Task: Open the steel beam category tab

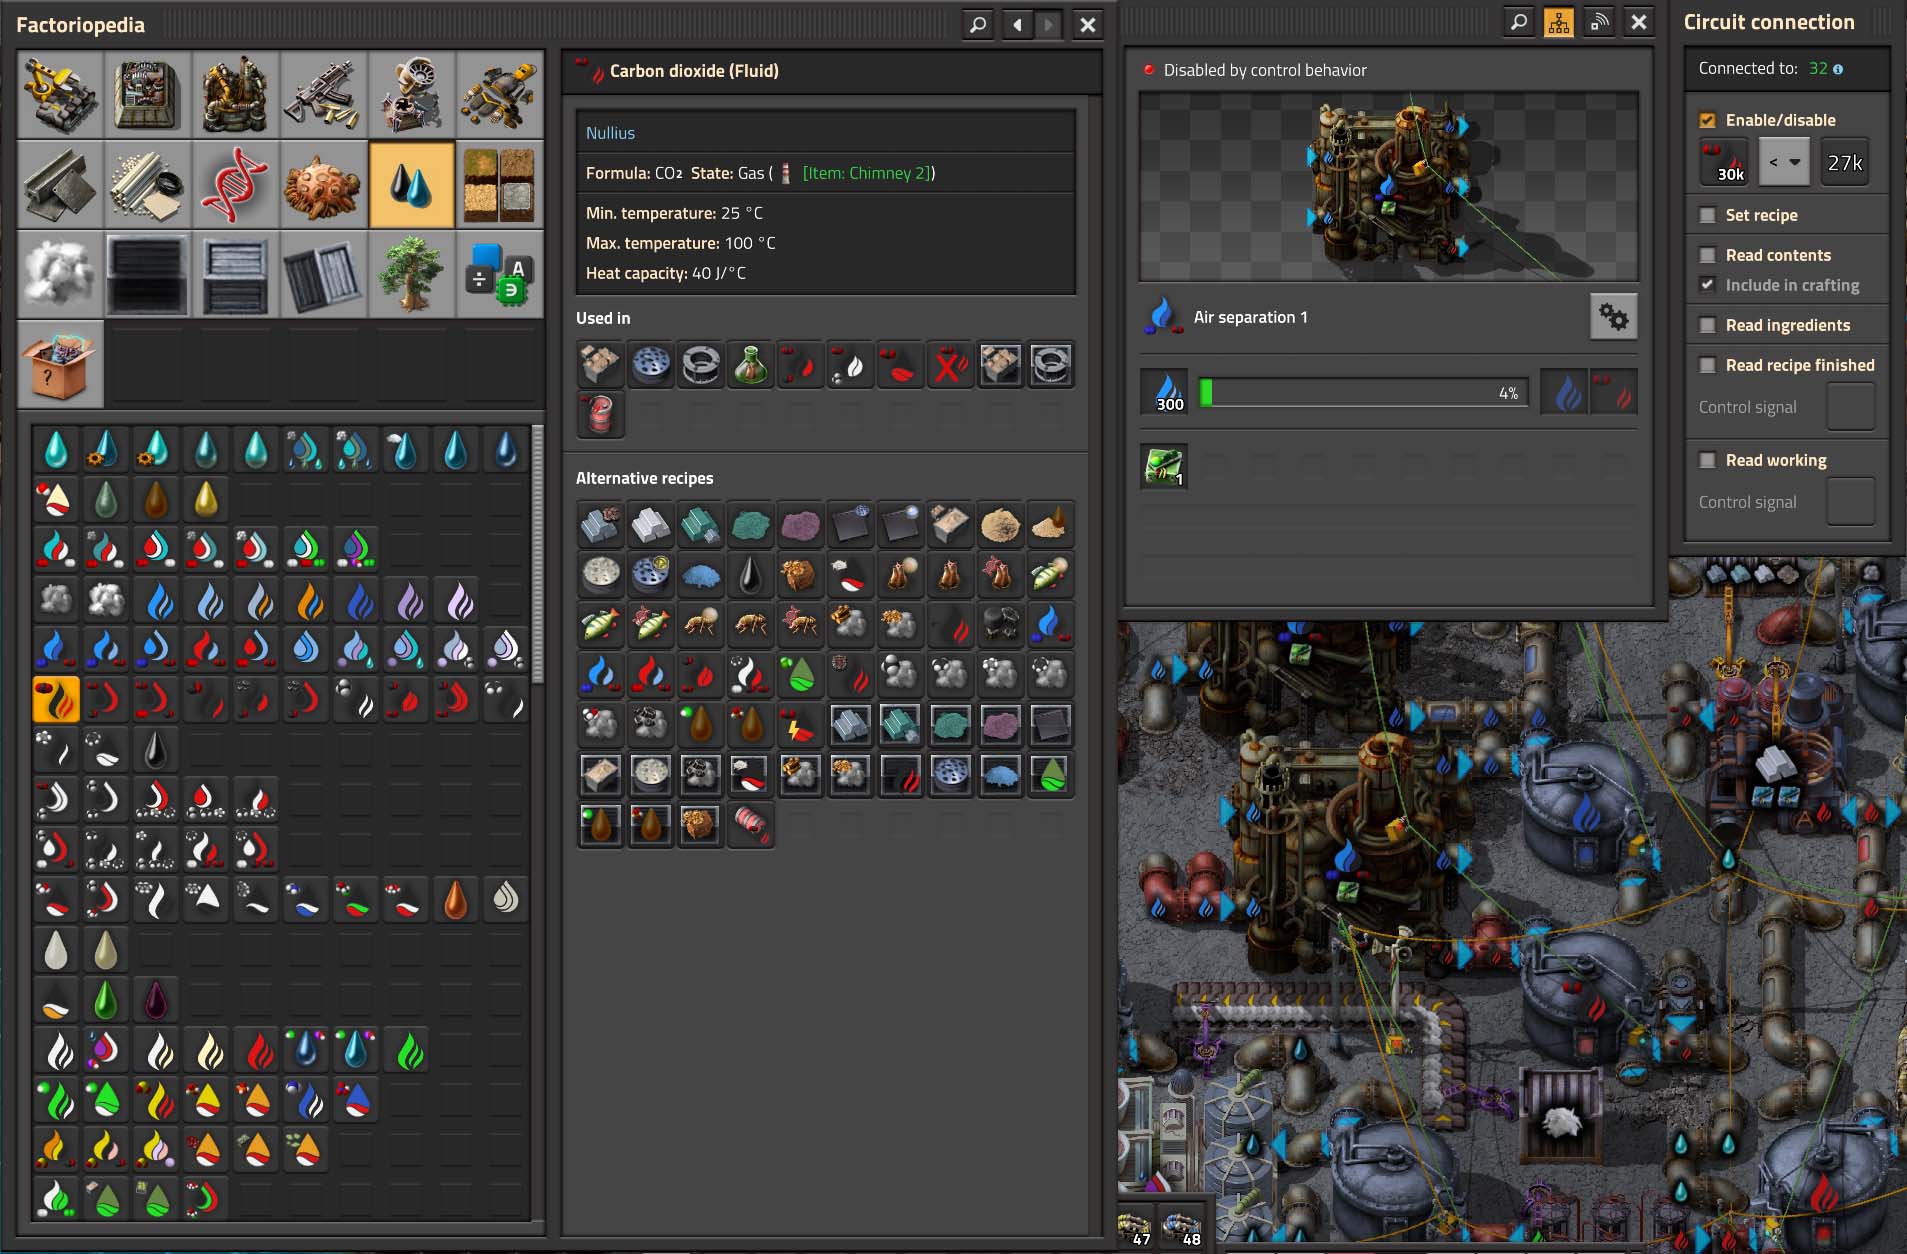Action: click(61, 185)
